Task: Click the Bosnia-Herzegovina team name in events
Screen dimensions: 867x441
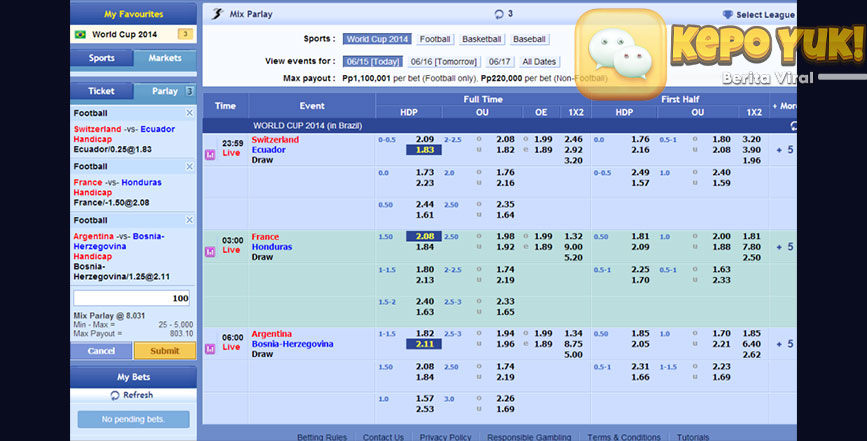Action: [293, 344]
